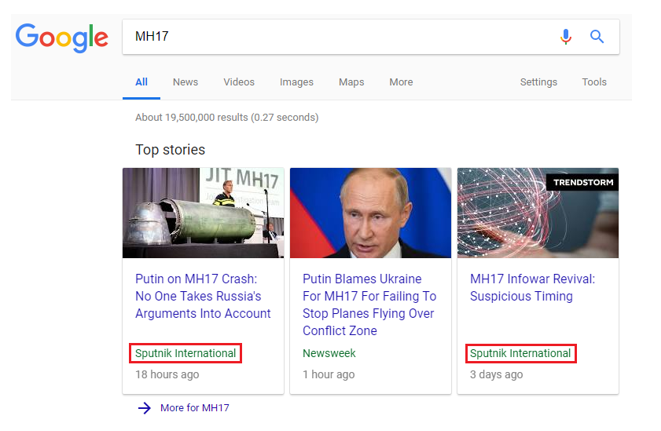The image size is (661, 431).
Task: Click the blue magnifier search icon
Action: point(597,37)
